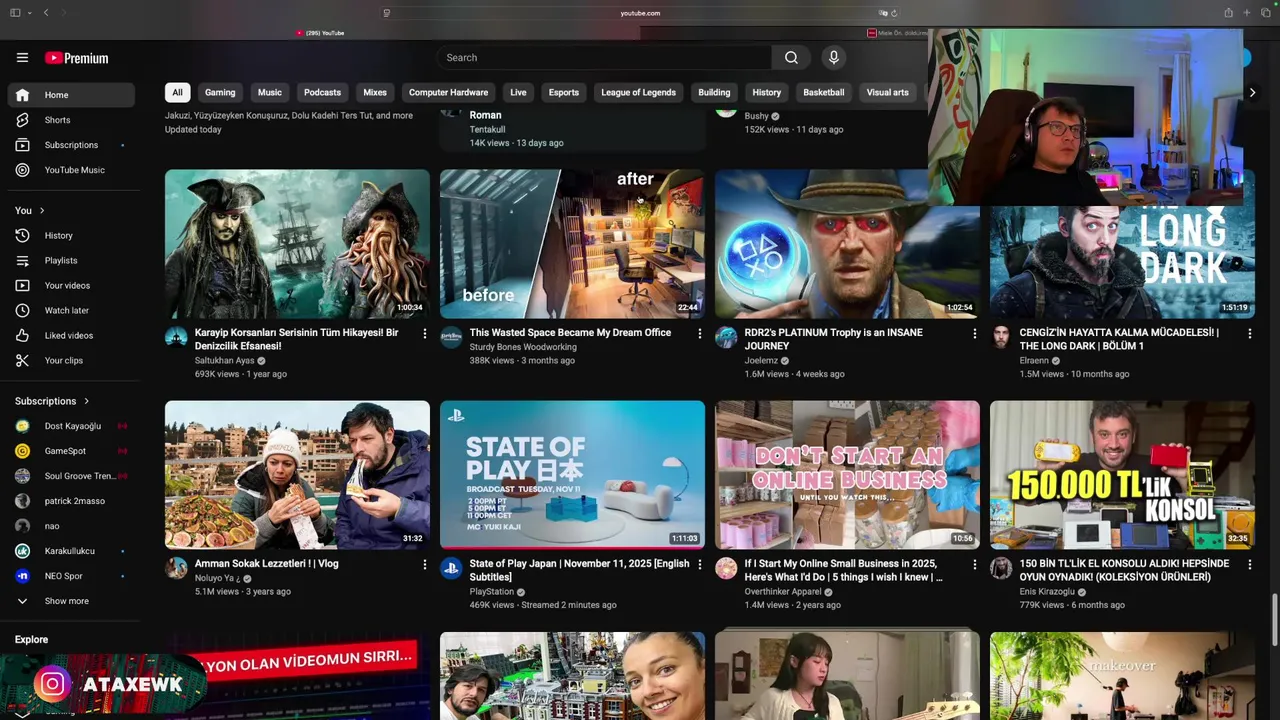
Task: Select the Gaming filter chip
Action: coord(220,93)
